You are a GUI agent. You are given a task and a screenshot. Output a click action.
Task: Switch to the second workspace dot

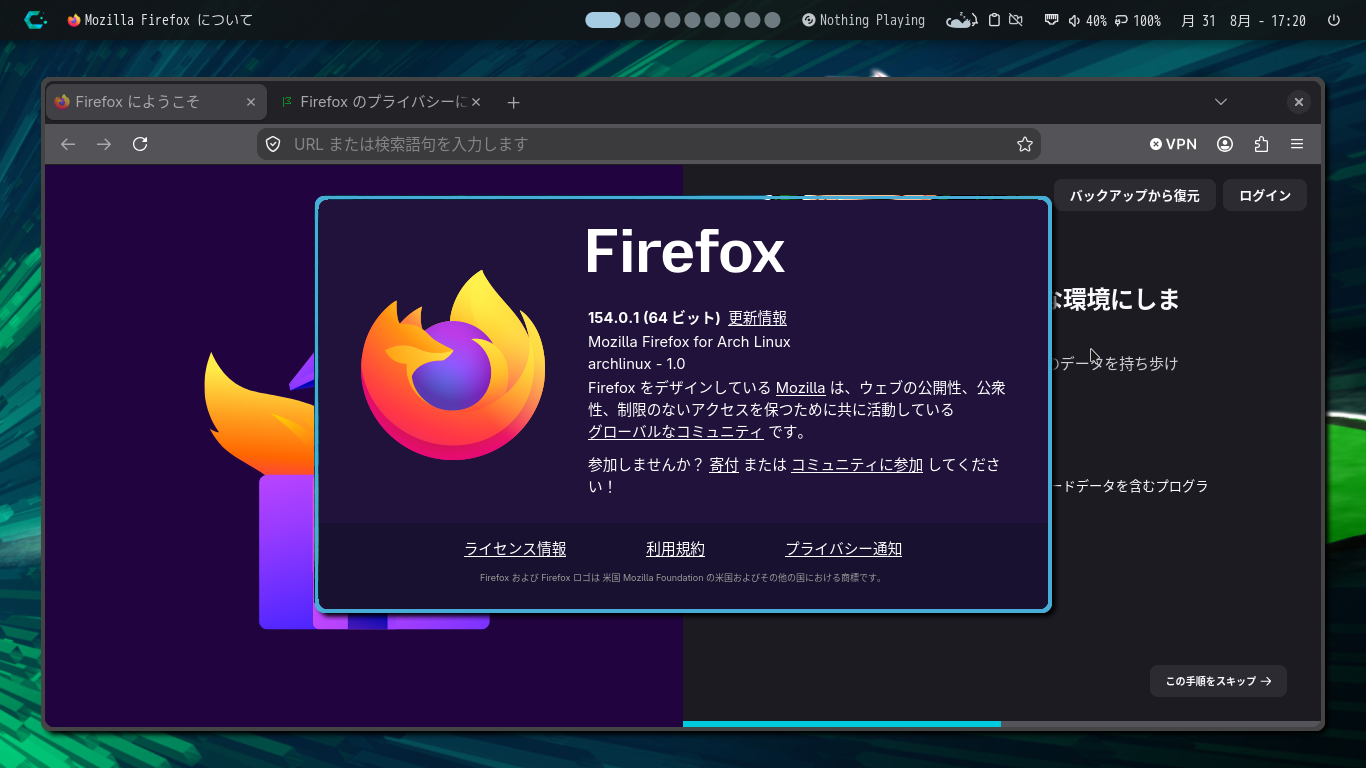632,20
